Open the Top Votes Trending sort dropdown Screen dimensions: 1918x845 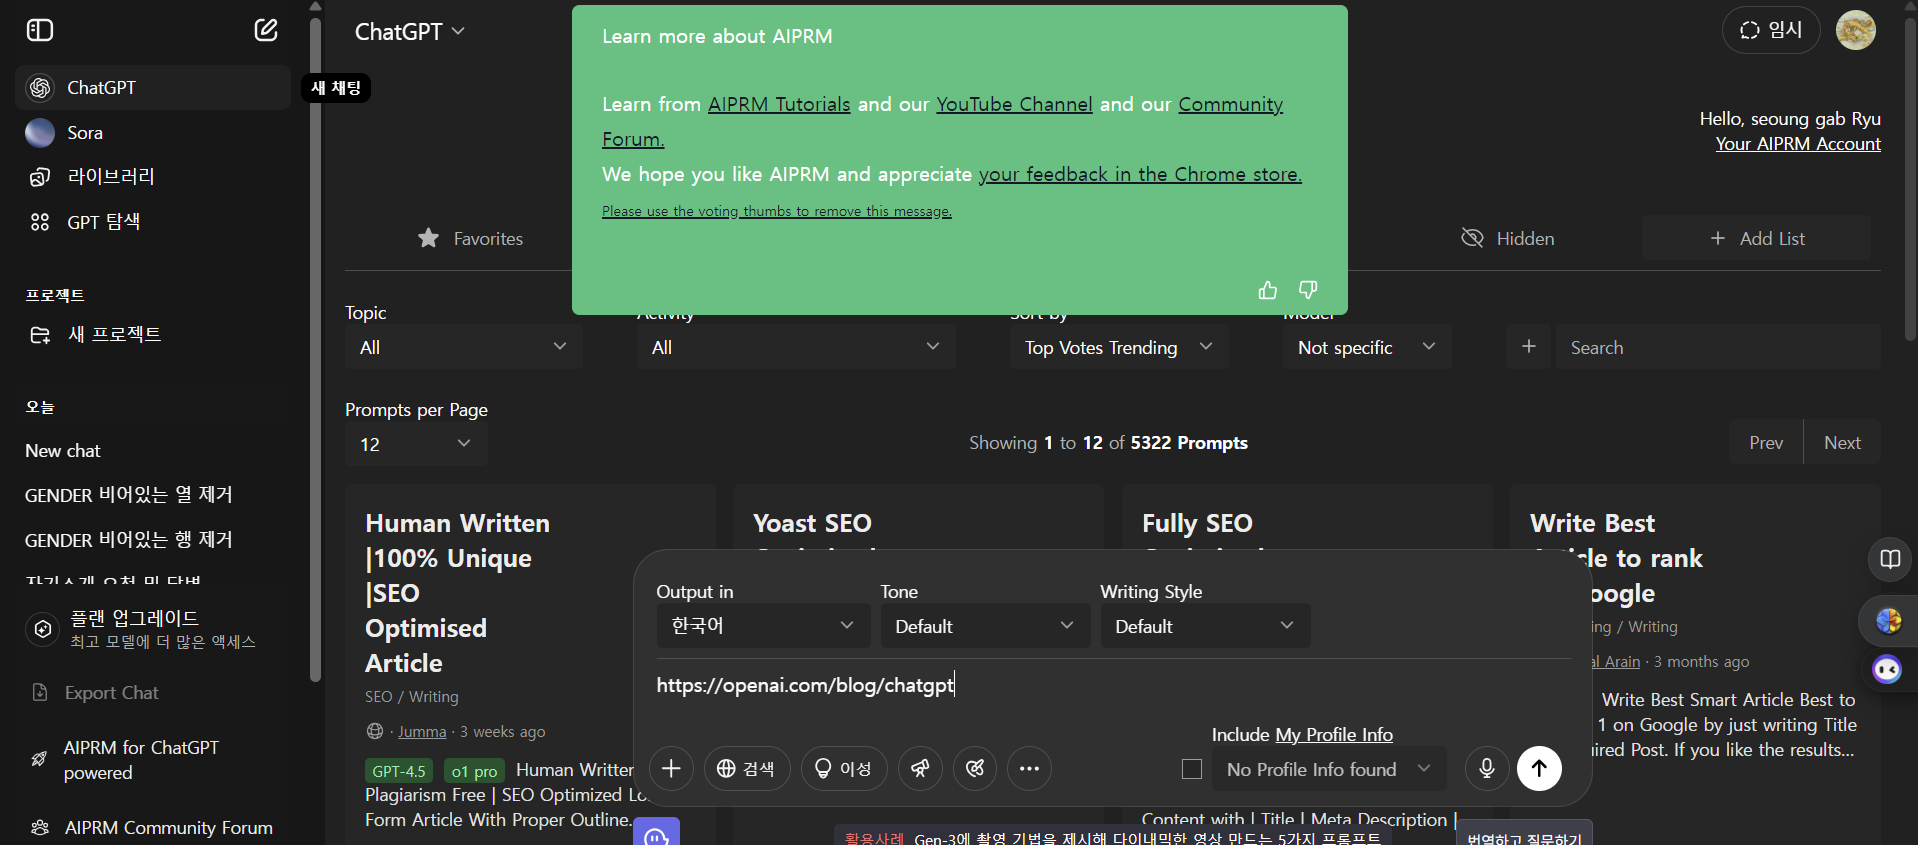point(1119,347)
